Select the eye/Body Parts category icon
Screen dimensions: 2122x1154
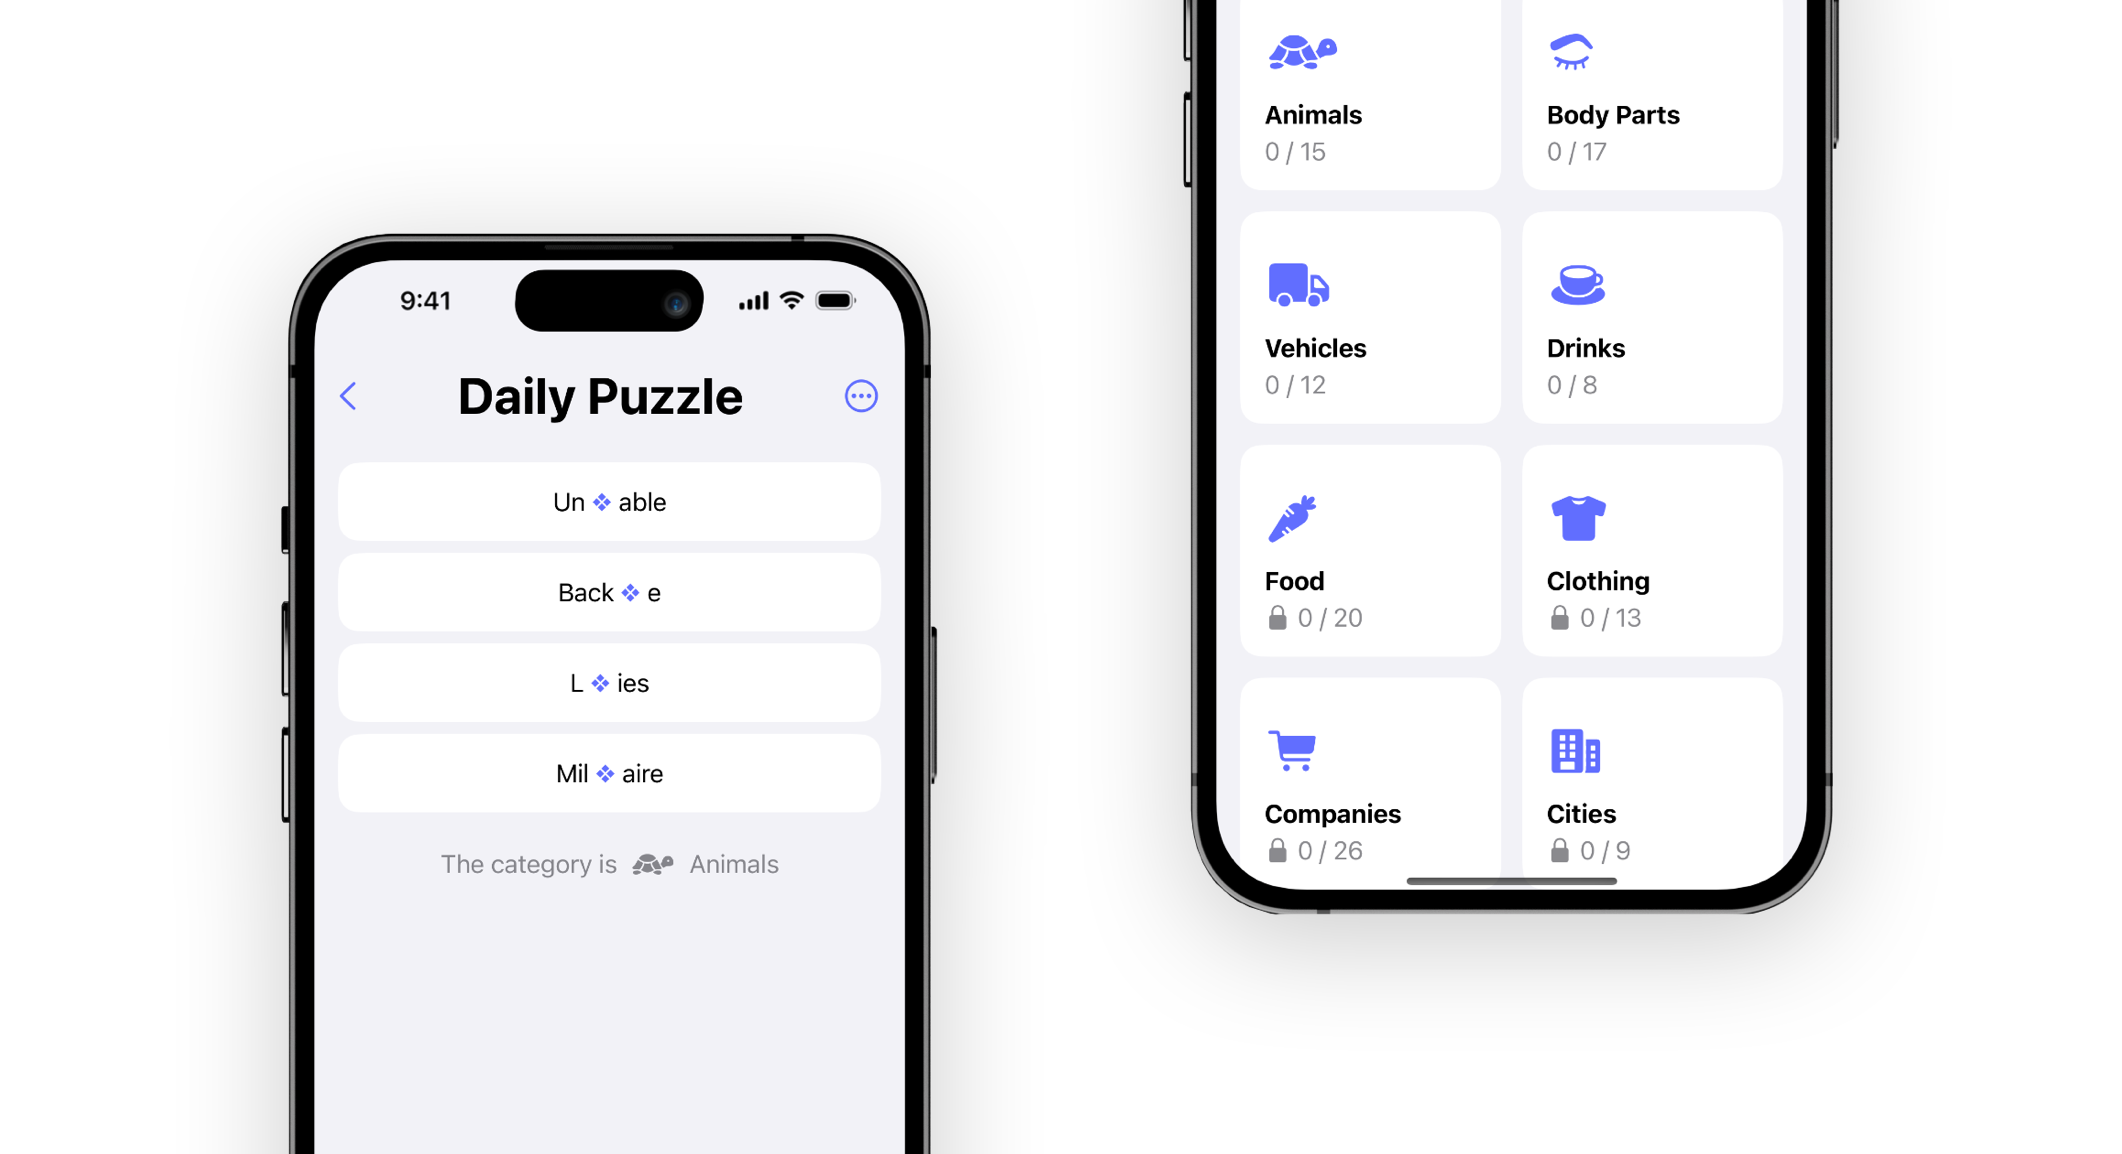(x=1571, y=51)
